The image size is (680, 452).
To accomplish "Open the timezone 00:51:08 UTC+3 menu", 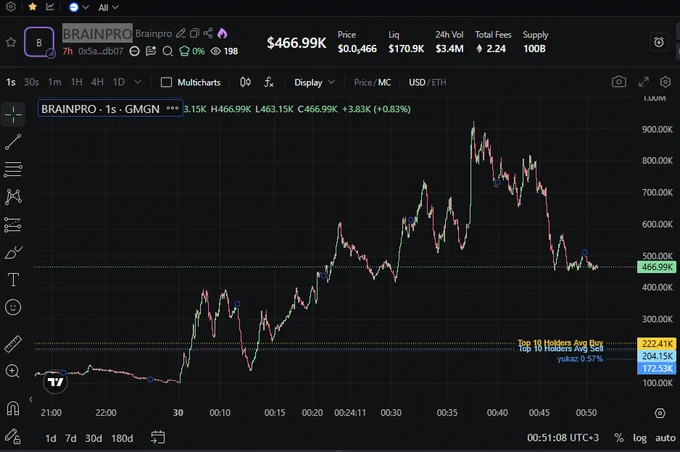I will coord(562,438).
